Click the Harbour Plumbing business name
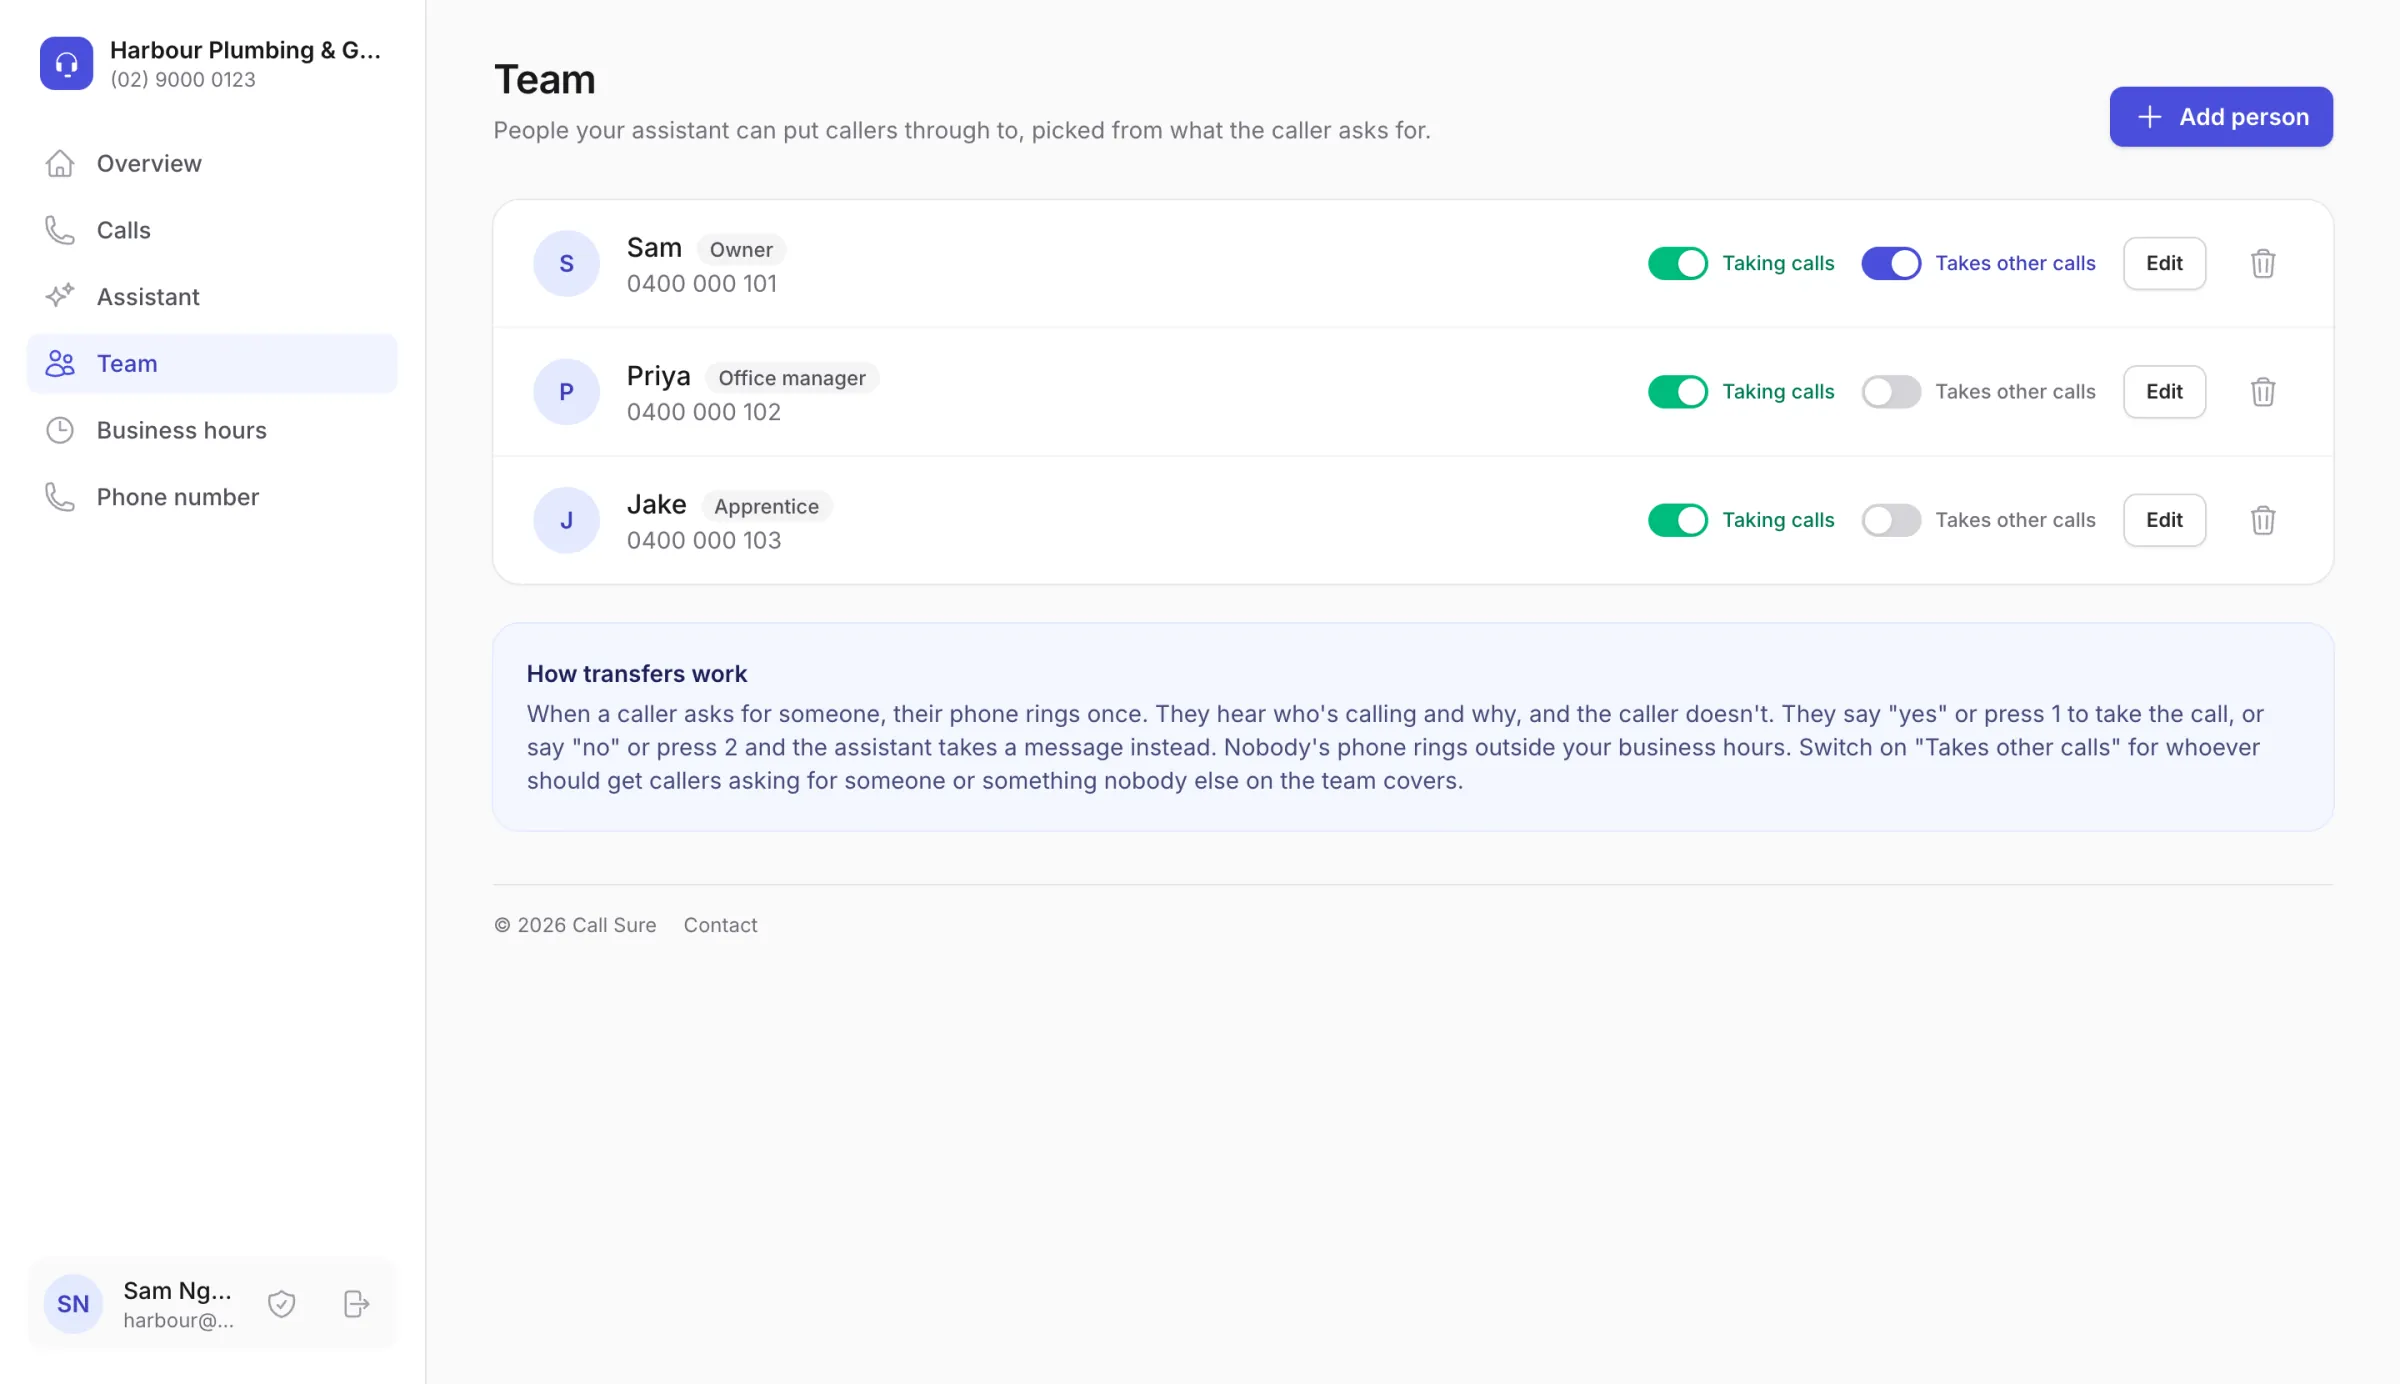The height and width of the screenshot is (1384, 2400). (245, 50)
